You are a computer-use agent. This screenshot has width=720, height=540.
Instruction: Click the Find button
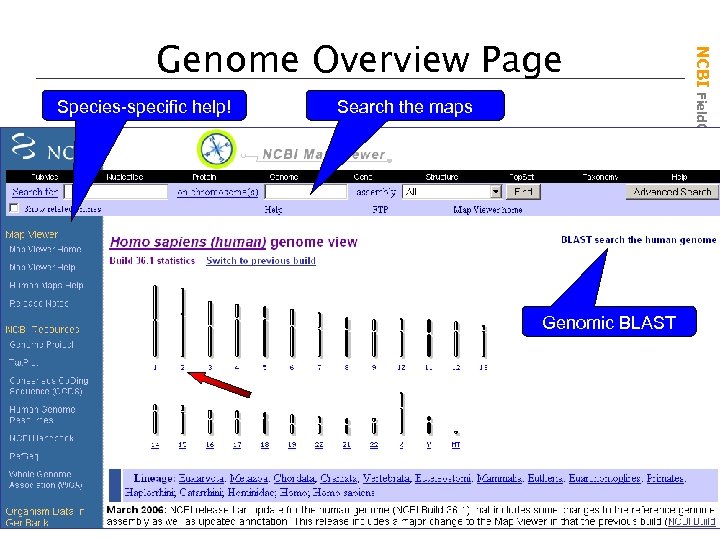point(523,191)
